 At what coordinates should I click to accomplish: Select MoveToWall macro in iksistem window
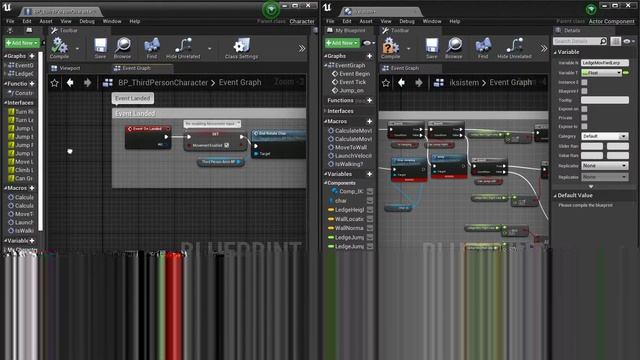[347, 147]
